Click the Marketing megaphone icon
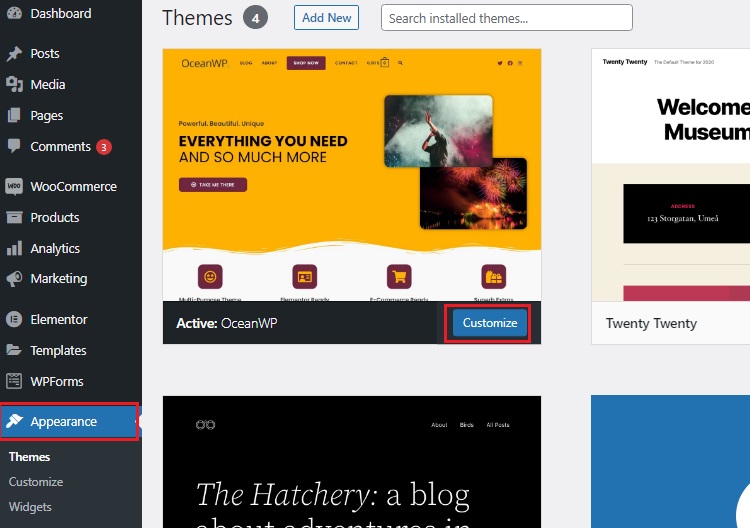750x528 pixels. point(14,279)
